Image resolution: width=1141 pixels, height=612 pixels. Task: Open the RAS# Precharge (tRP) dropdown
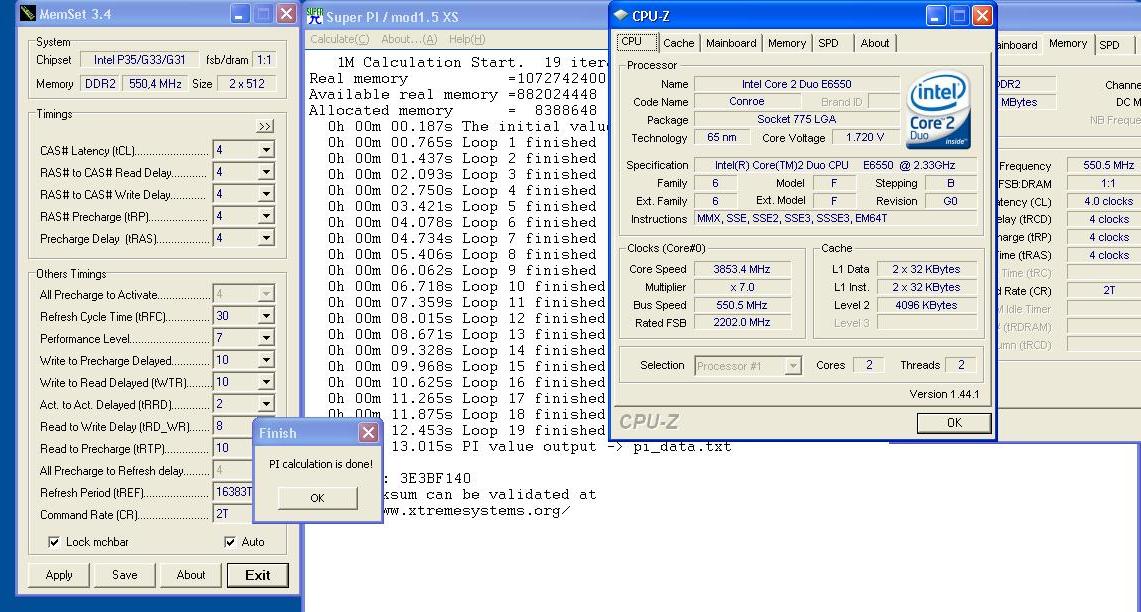pyautogui.click(x=266, y=216)
